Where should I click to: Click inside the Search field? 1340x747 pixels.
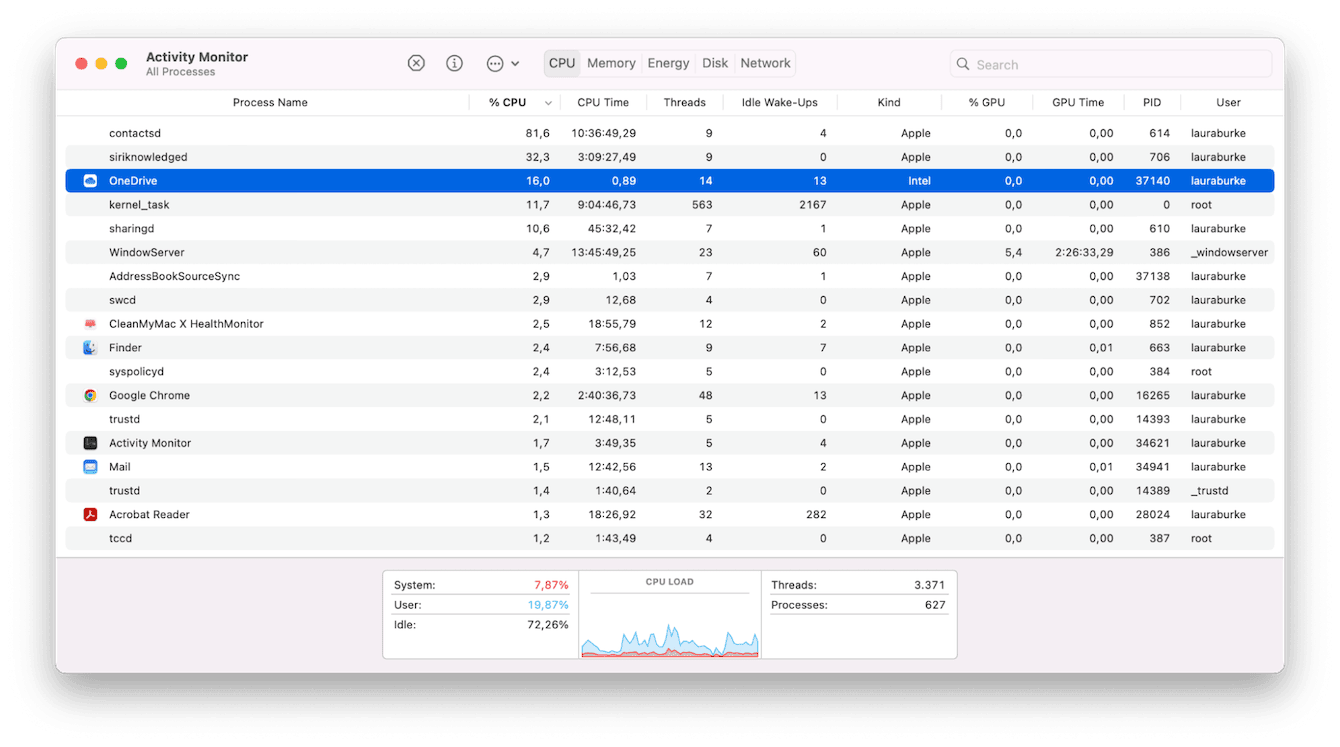point(1110,63)
